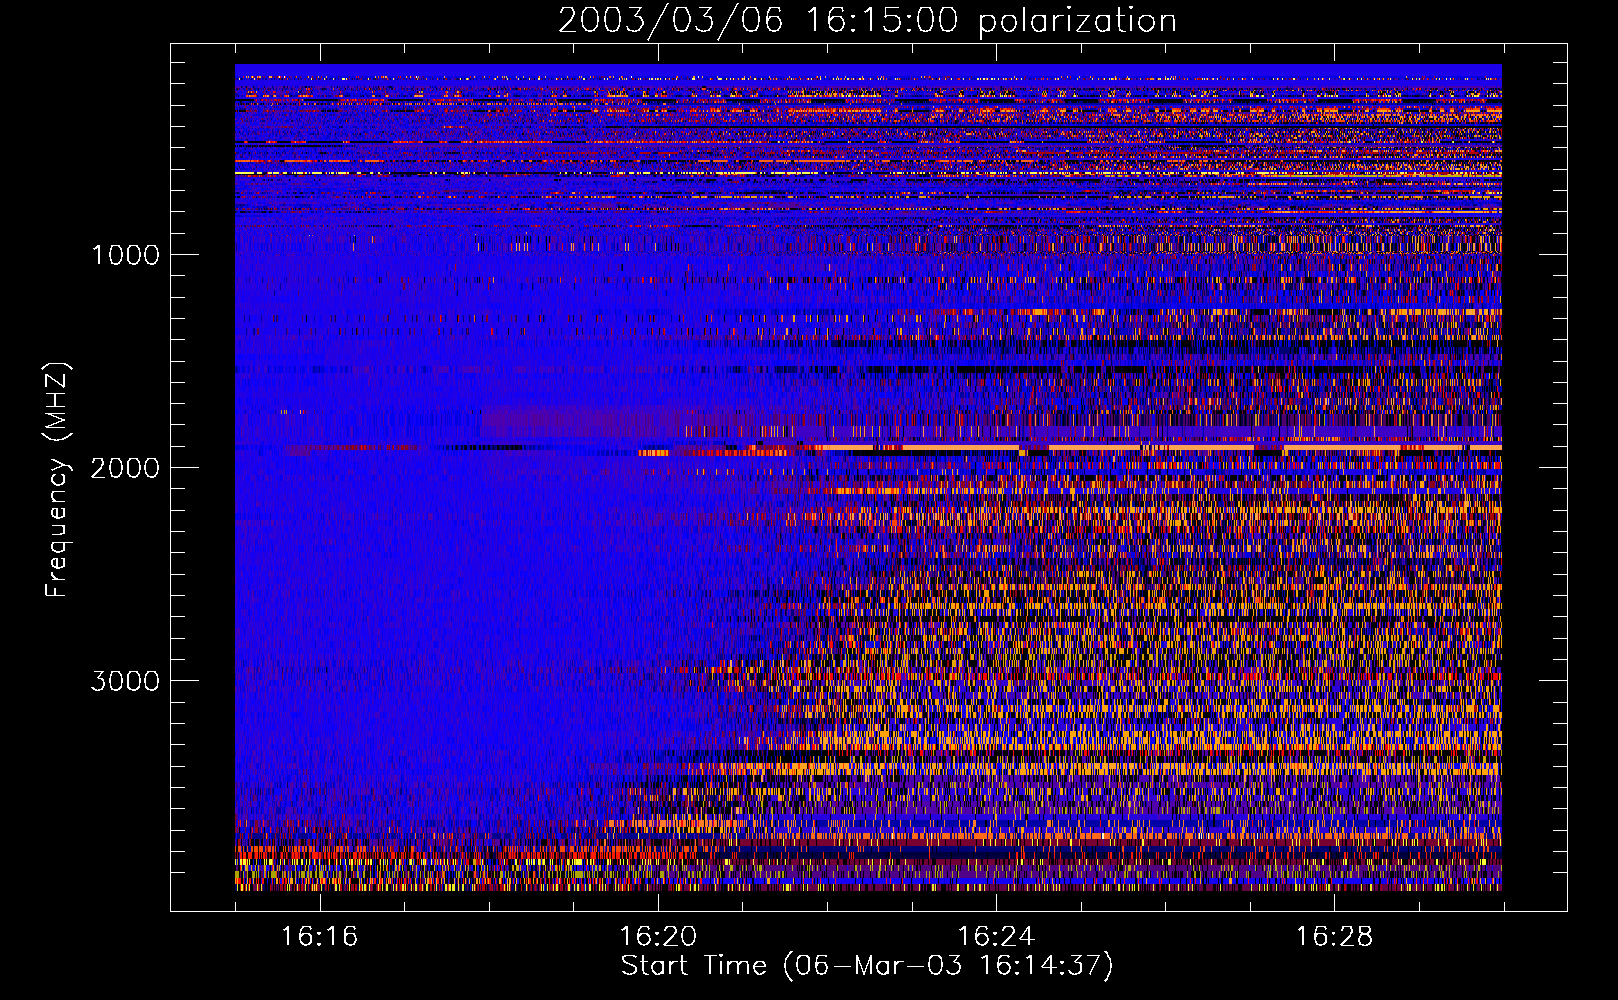Click the 1000 frequency tick label
Screen dimensions: 1618x1000
pyautogui.click(x=125, y=255)
